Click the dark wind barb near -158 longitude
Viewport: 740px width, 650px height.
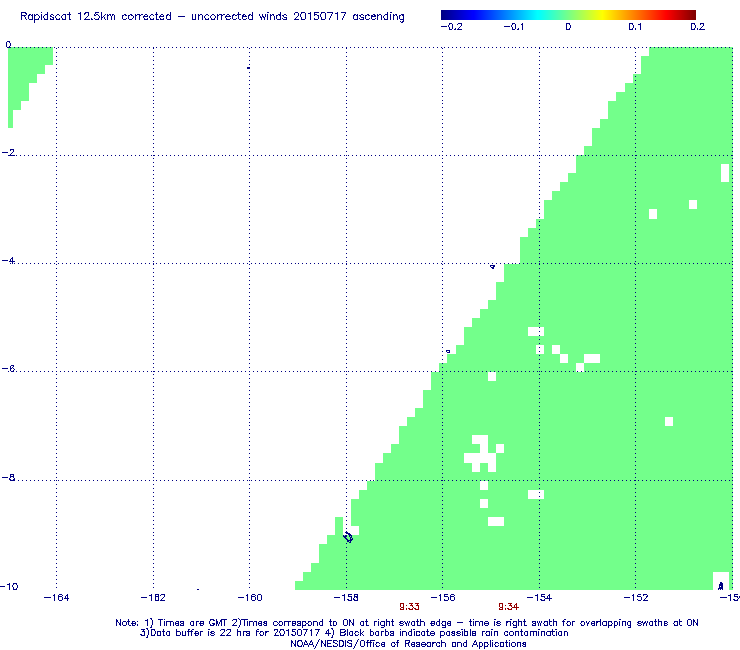pos(348,537)
